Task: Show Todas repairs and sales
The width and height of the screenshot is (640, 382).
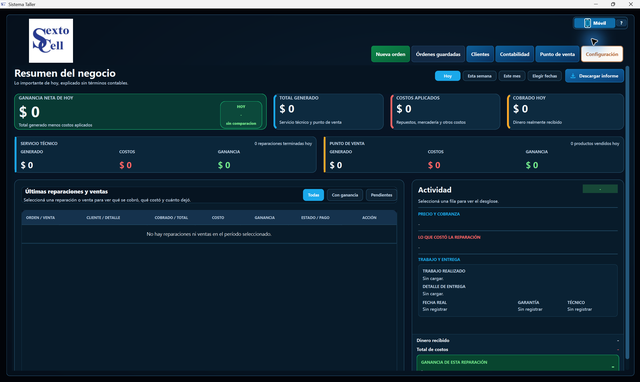Action: pos(313,195)
